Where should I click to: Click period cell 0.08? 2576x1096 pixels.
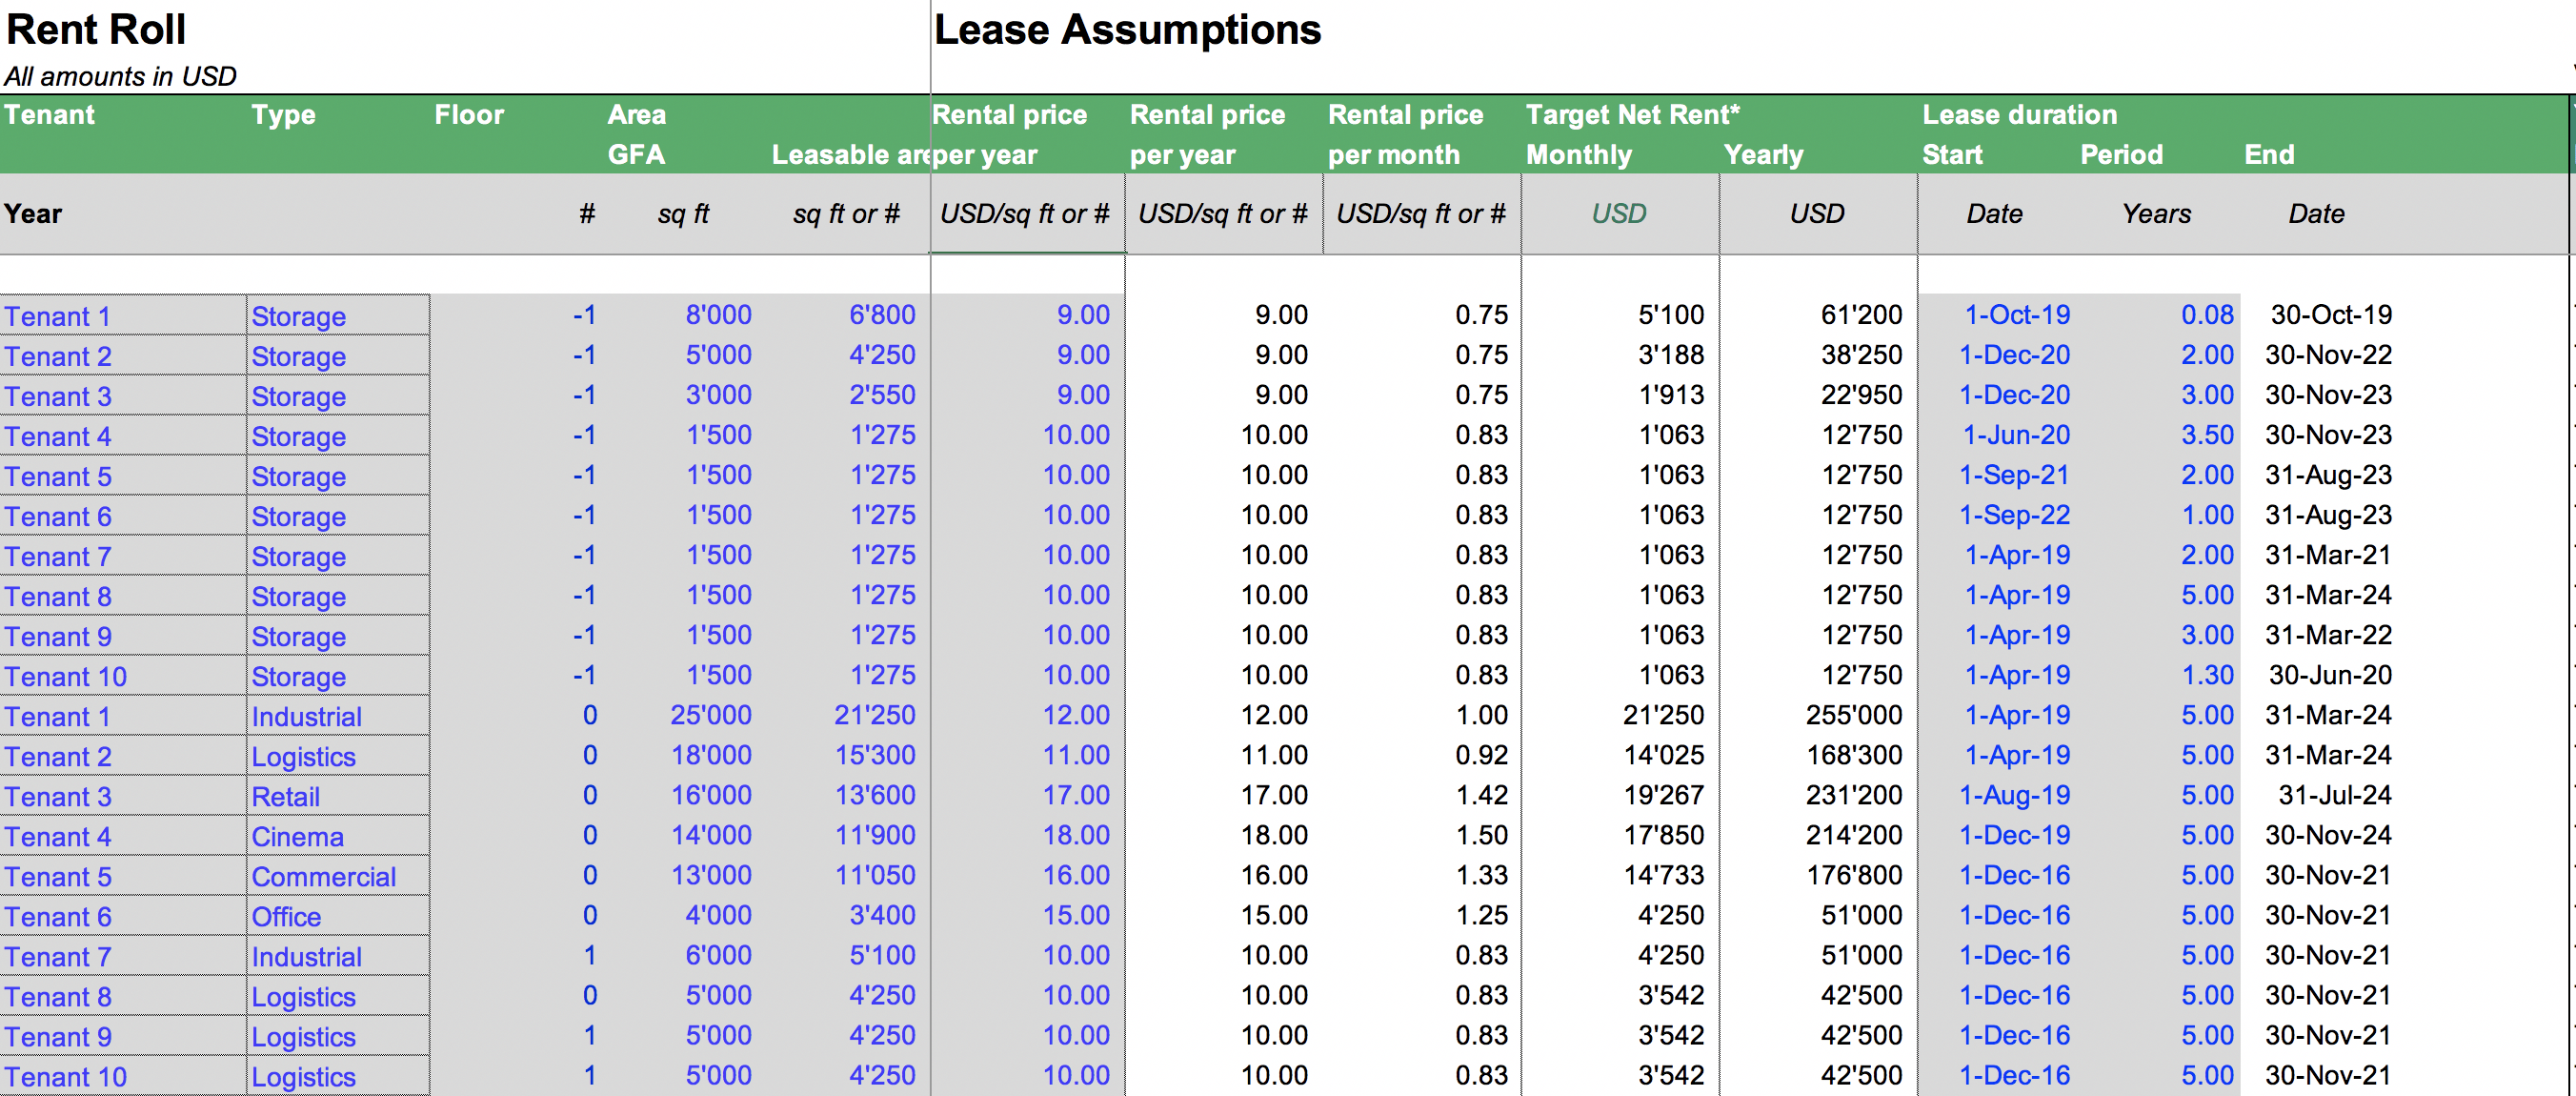pos(2207,315)
